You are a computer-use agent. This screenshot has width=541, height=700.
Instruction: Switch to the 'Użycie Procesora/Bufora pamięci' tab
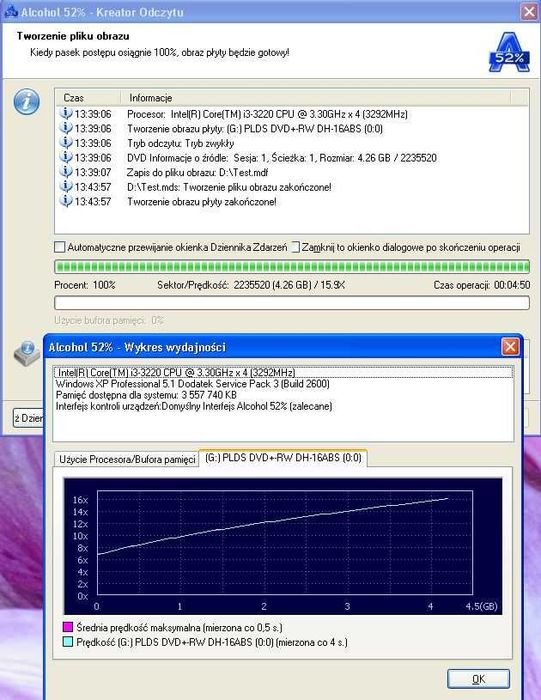click(127, 459)
